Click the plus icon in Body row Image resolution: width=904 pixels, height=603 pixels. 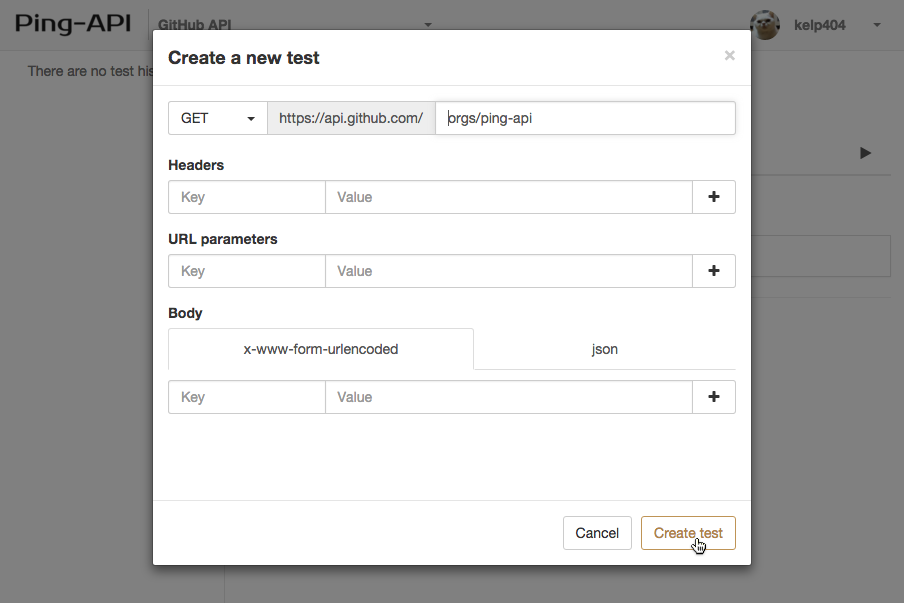(714, 397)
